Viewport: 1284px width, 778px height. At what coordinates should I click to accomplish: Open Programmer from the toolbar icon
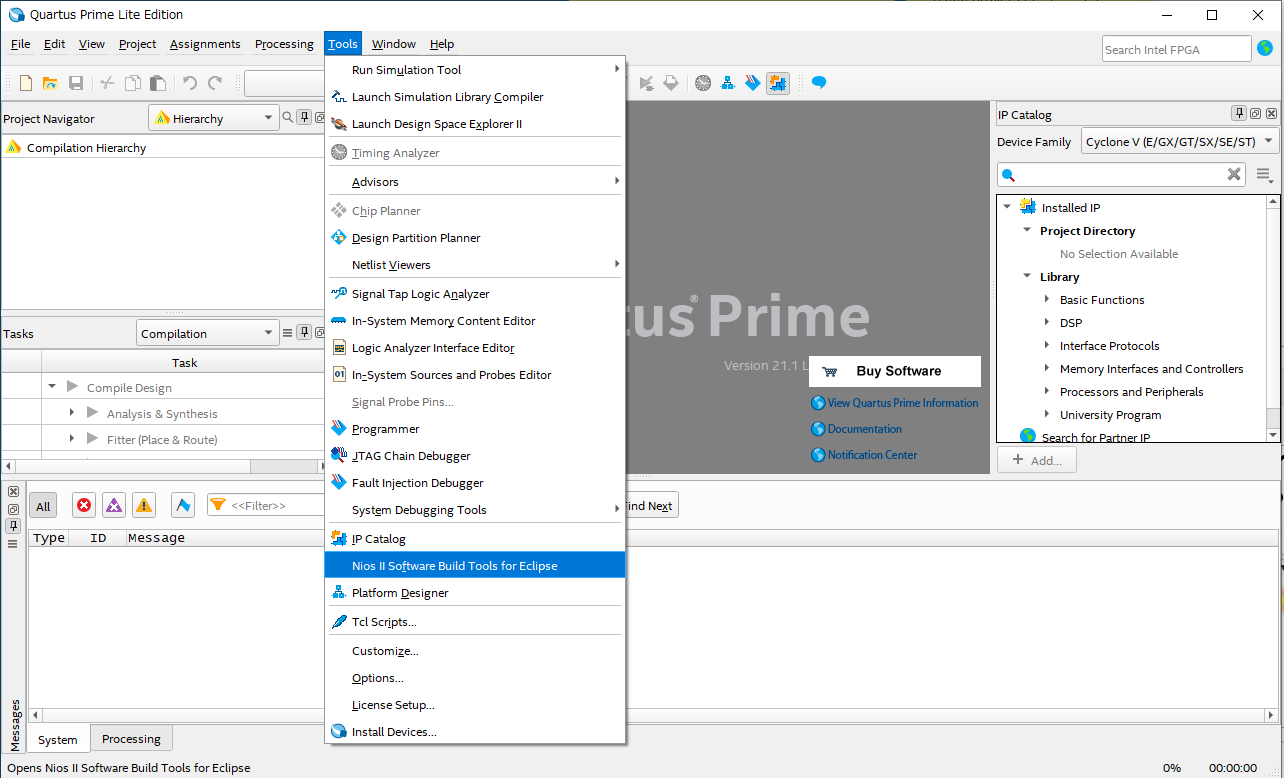(x=753, y=83)
